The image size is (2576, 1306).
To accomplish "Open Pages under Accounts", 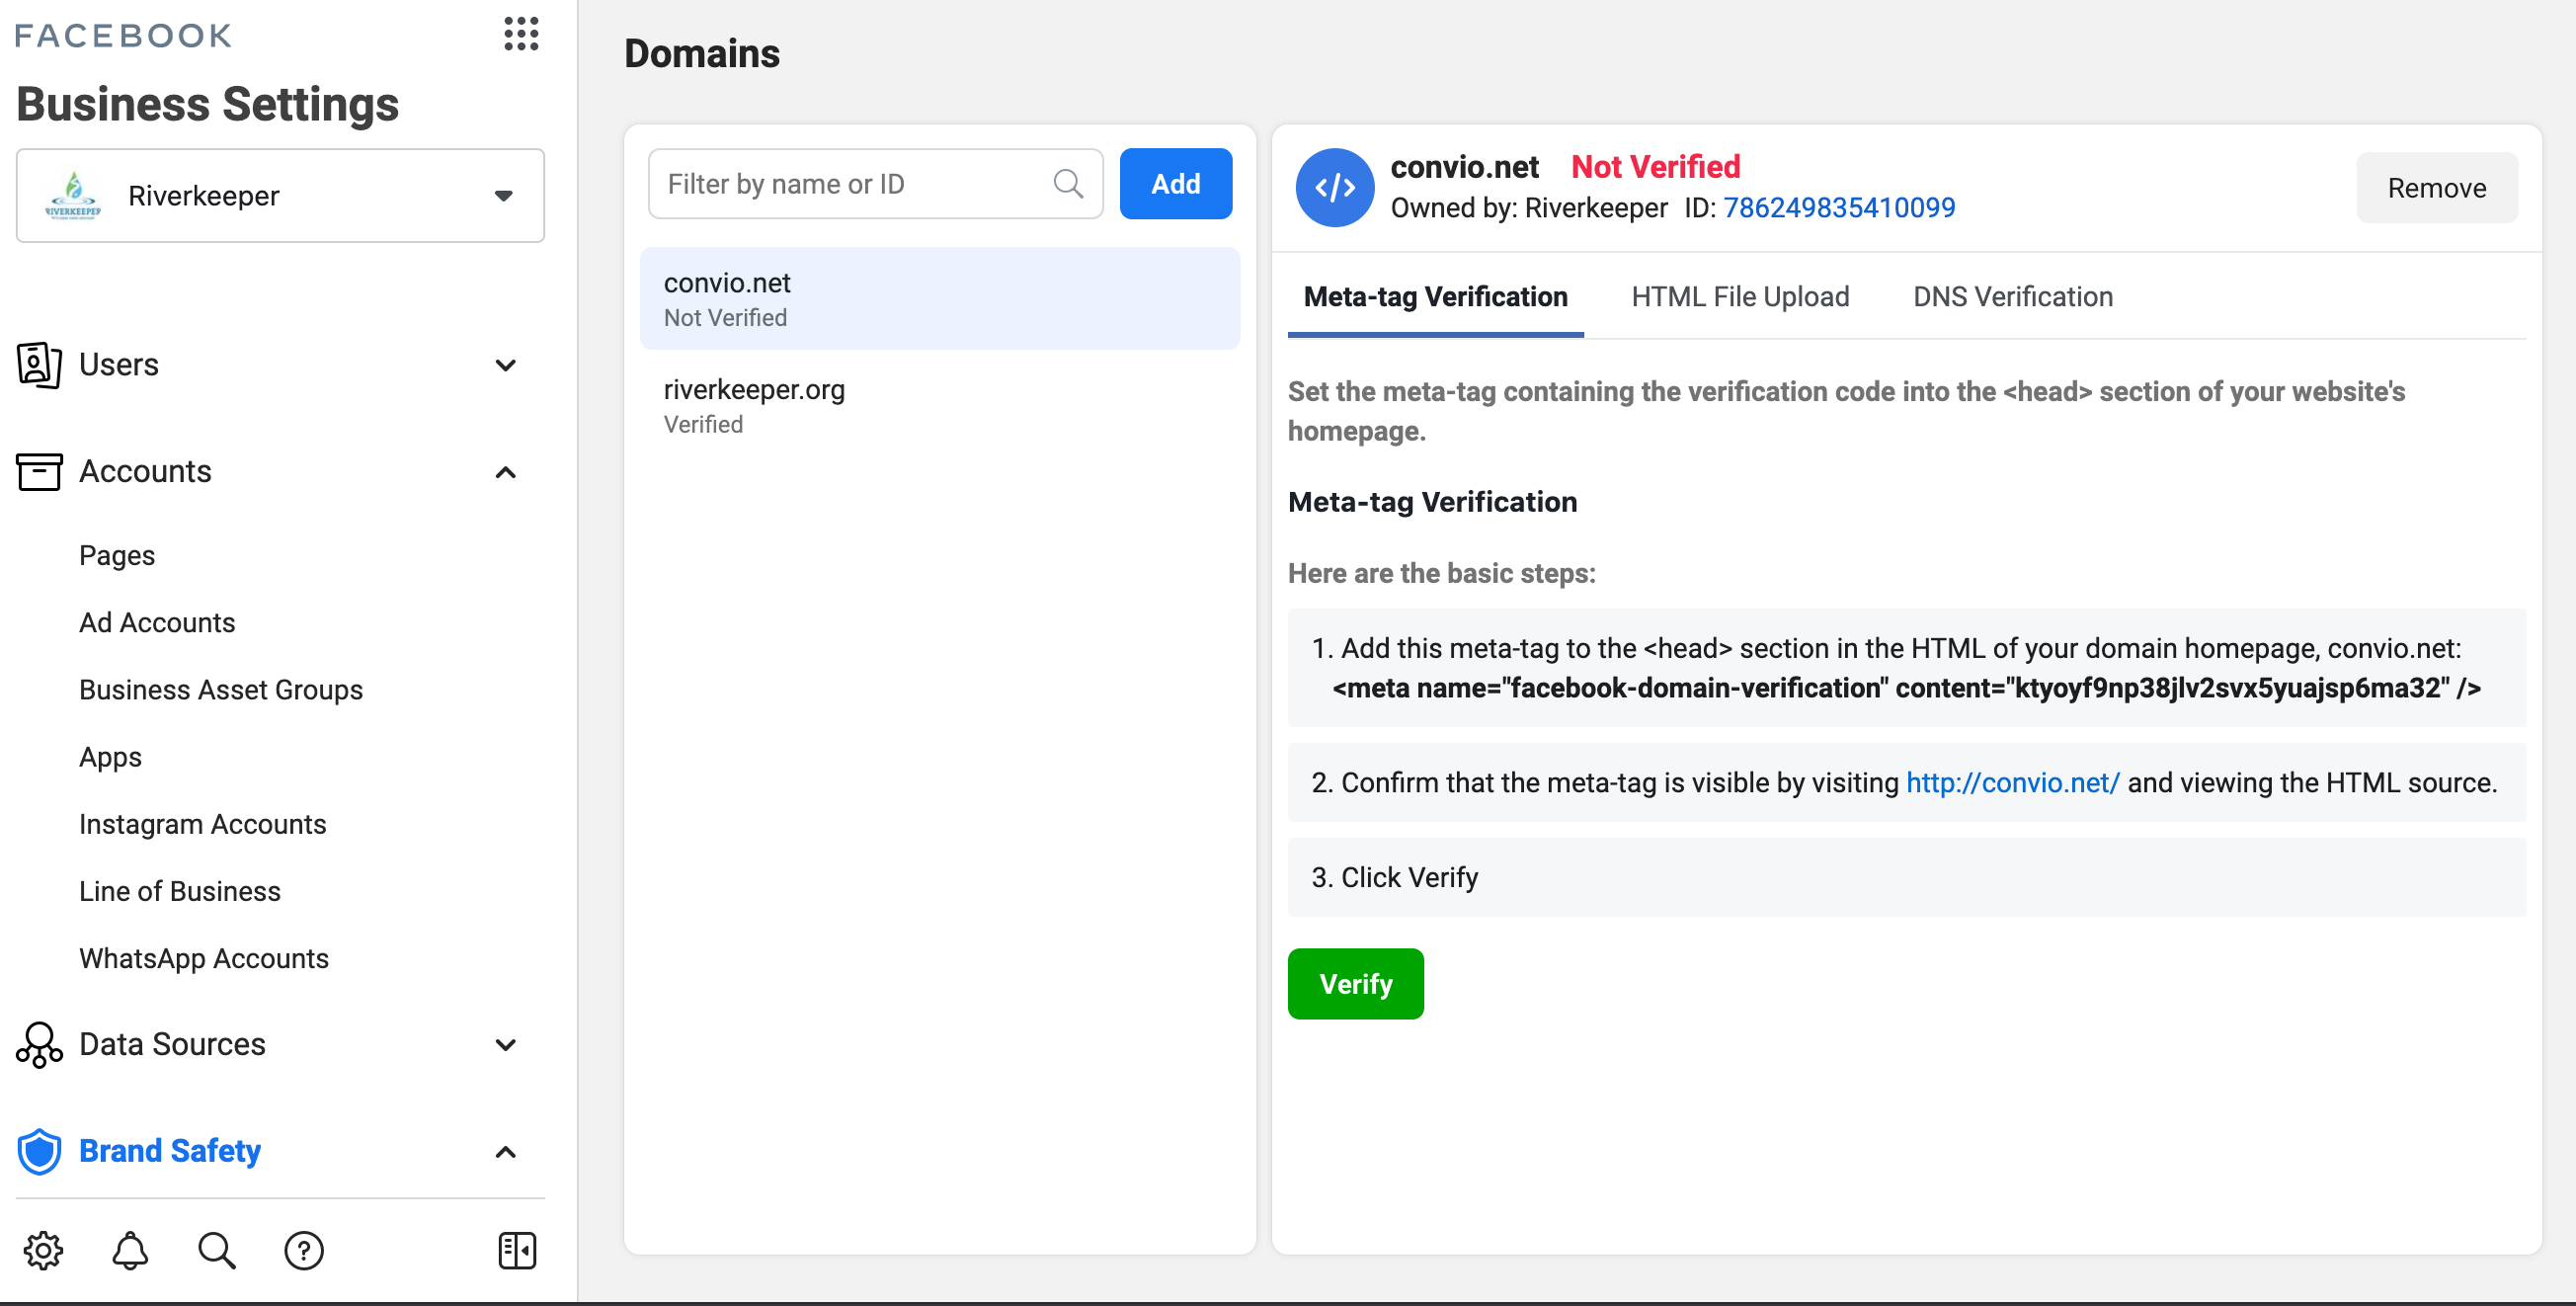I will click(117, 556).
